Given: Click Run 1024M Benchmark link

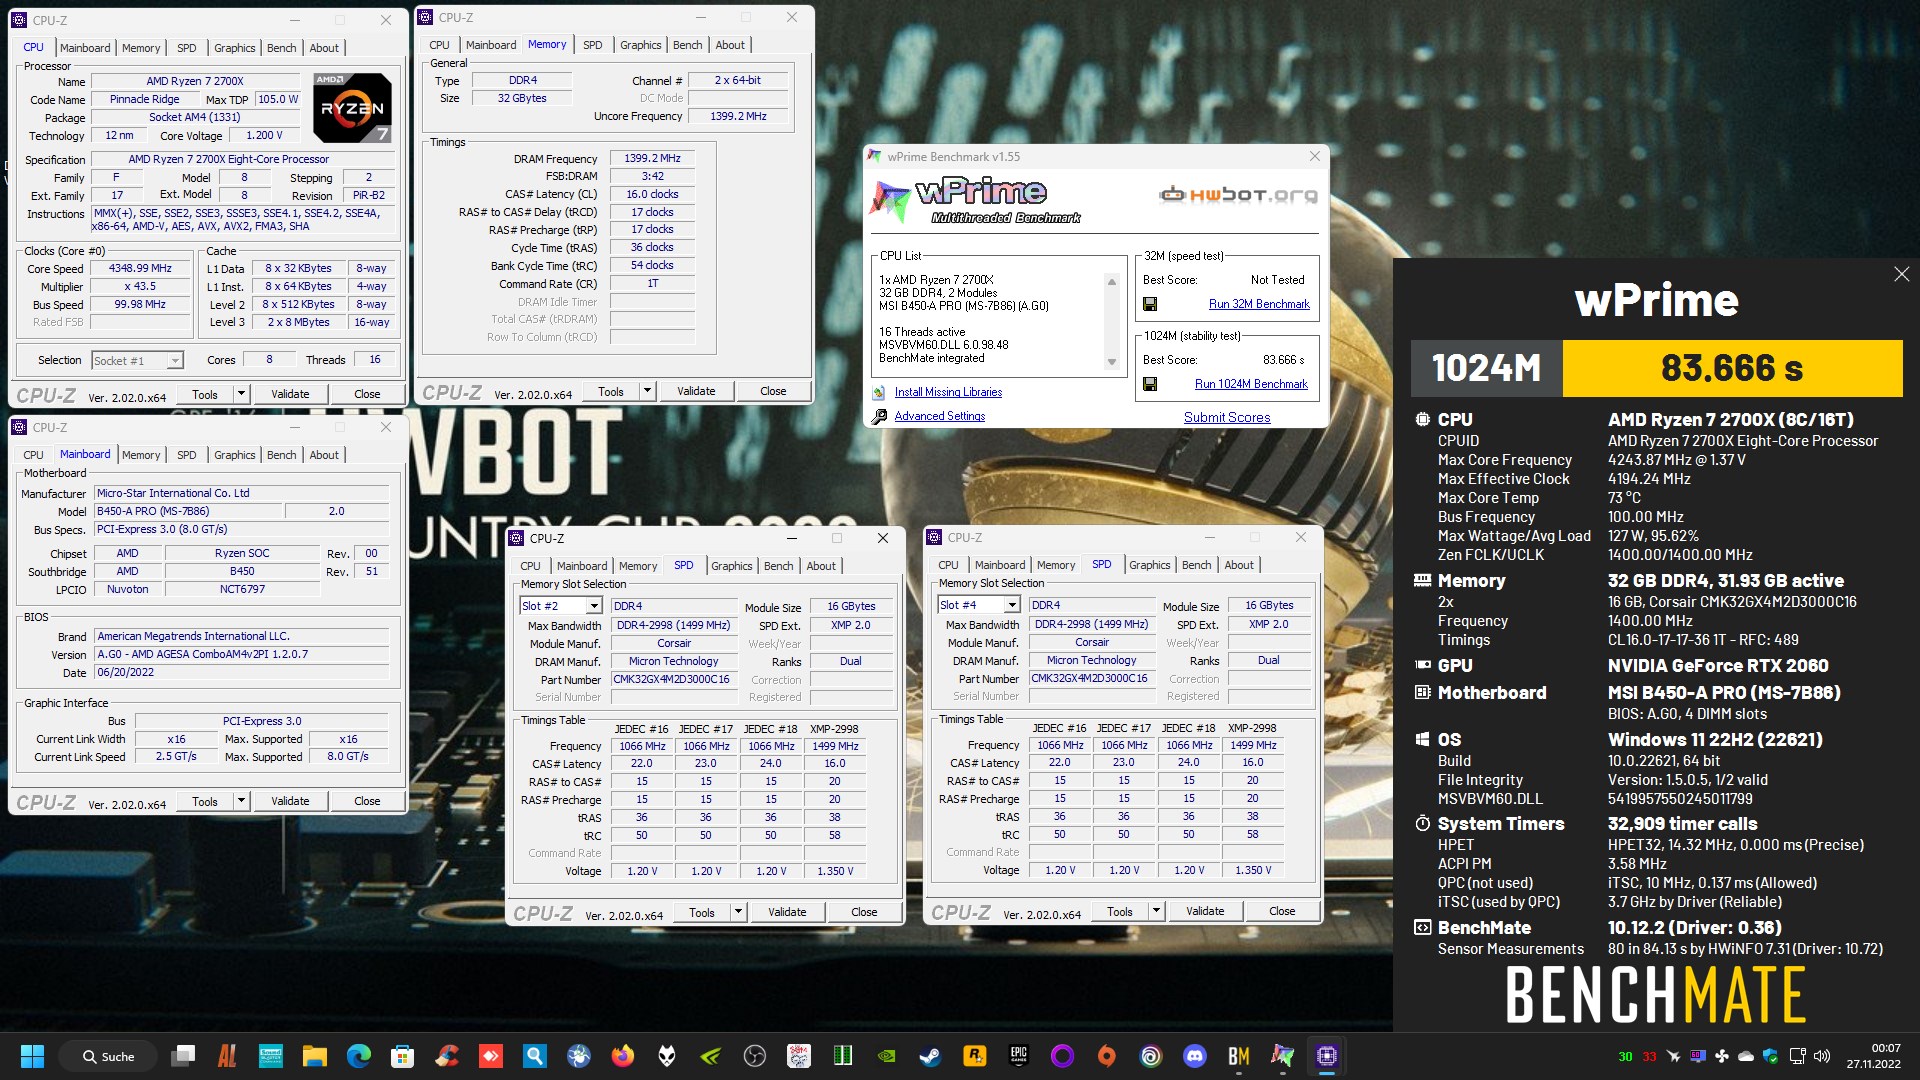Looking at the screenshot, I should point(1251,384).
